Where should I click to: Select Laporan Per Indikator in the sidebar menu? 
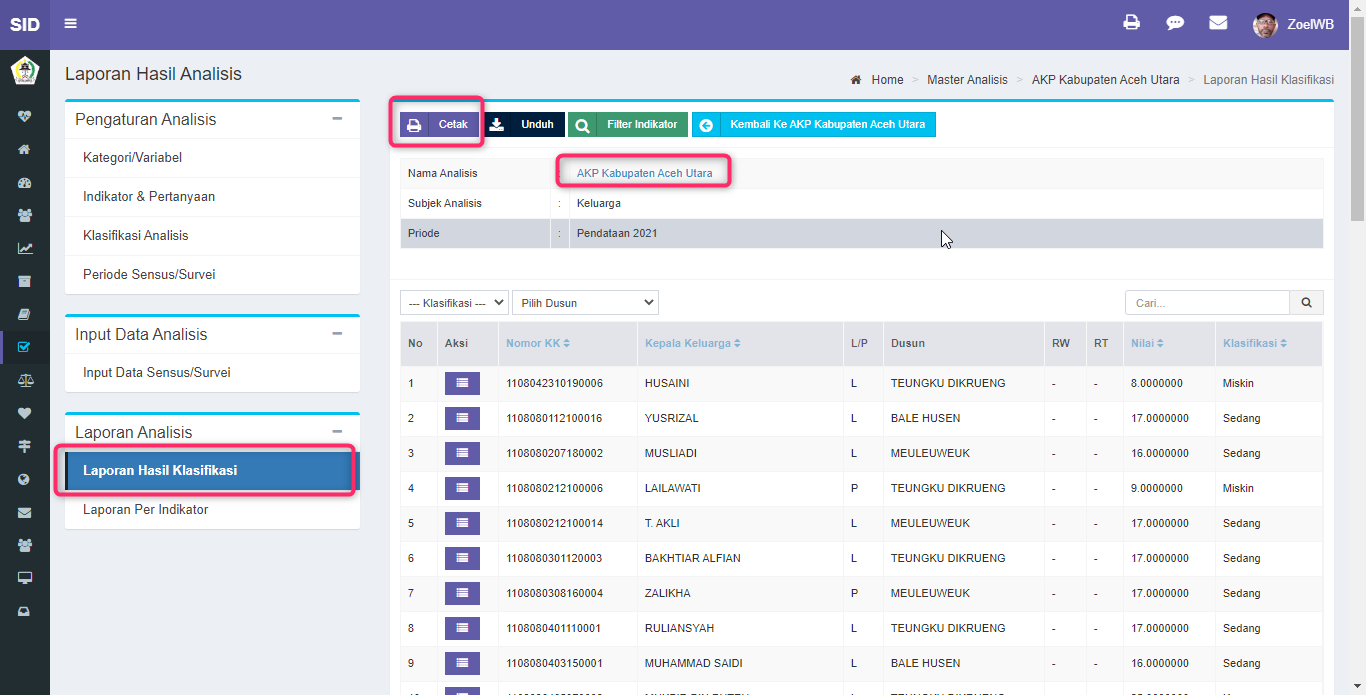coord(147,509)
